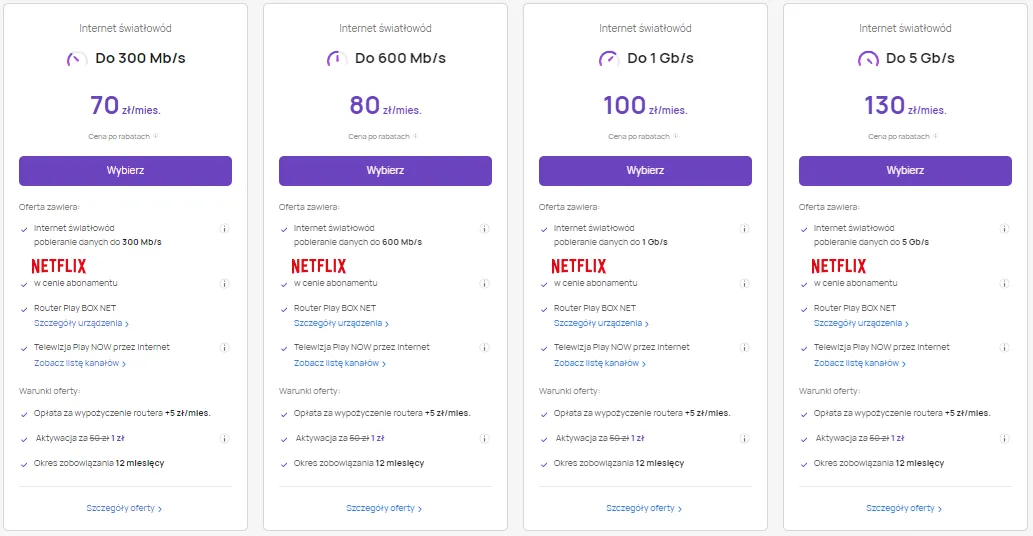Screen dimensions: 1033x536
Task: View 'Zobacz listę kanałów' in the 5 Gb/s plan
Action: pyautogui.click(x=860, y=364)
